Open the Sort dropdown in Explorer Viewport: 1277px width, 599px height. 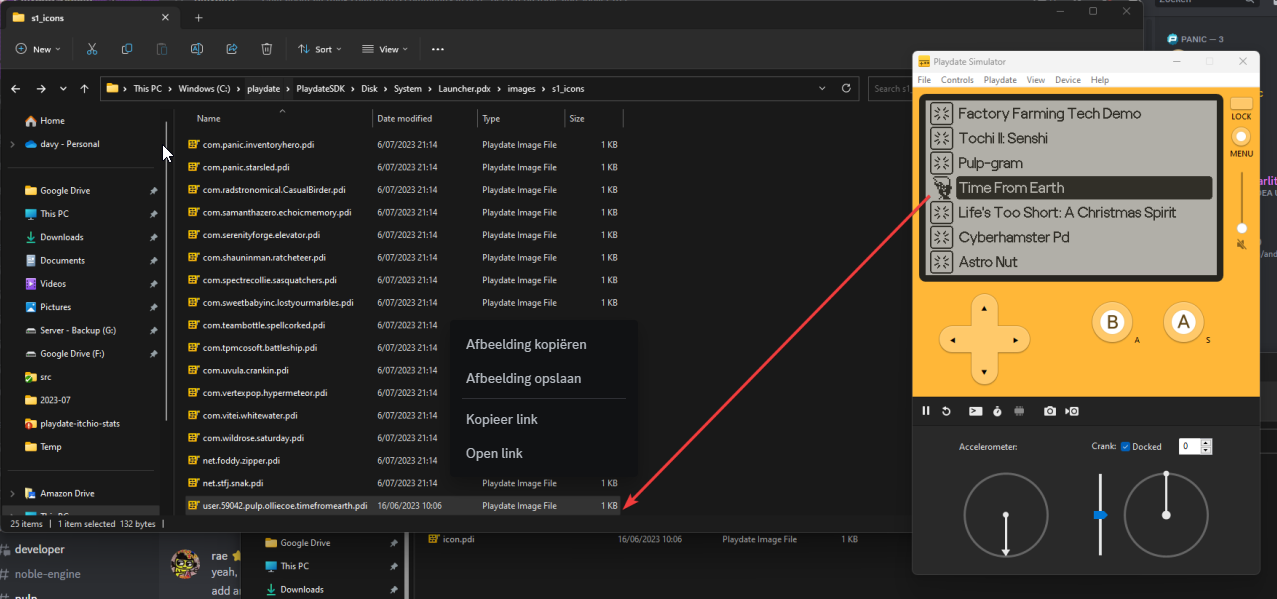tap(319, 49)
